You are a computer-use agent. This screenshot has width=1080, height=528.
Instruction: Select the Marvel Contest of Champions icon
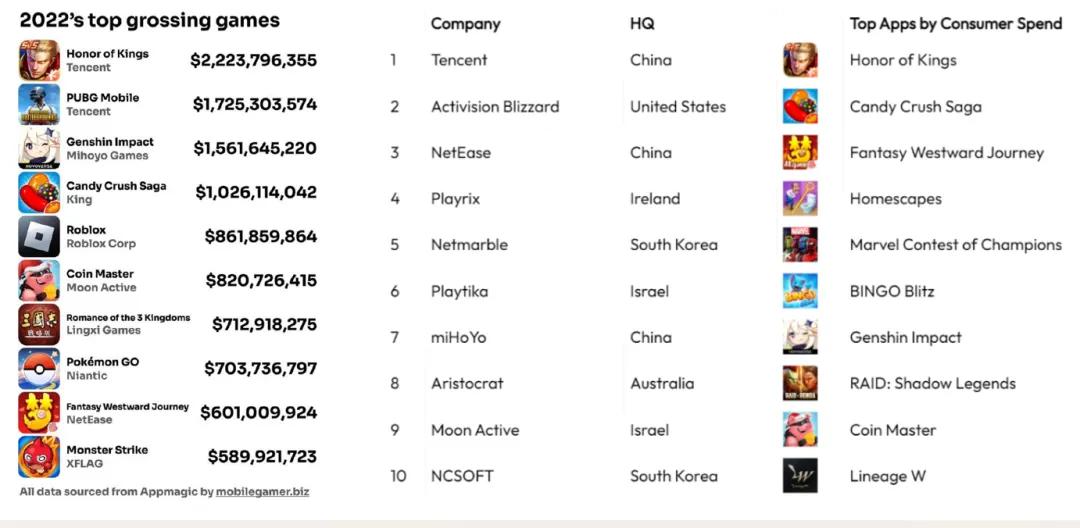800,245
